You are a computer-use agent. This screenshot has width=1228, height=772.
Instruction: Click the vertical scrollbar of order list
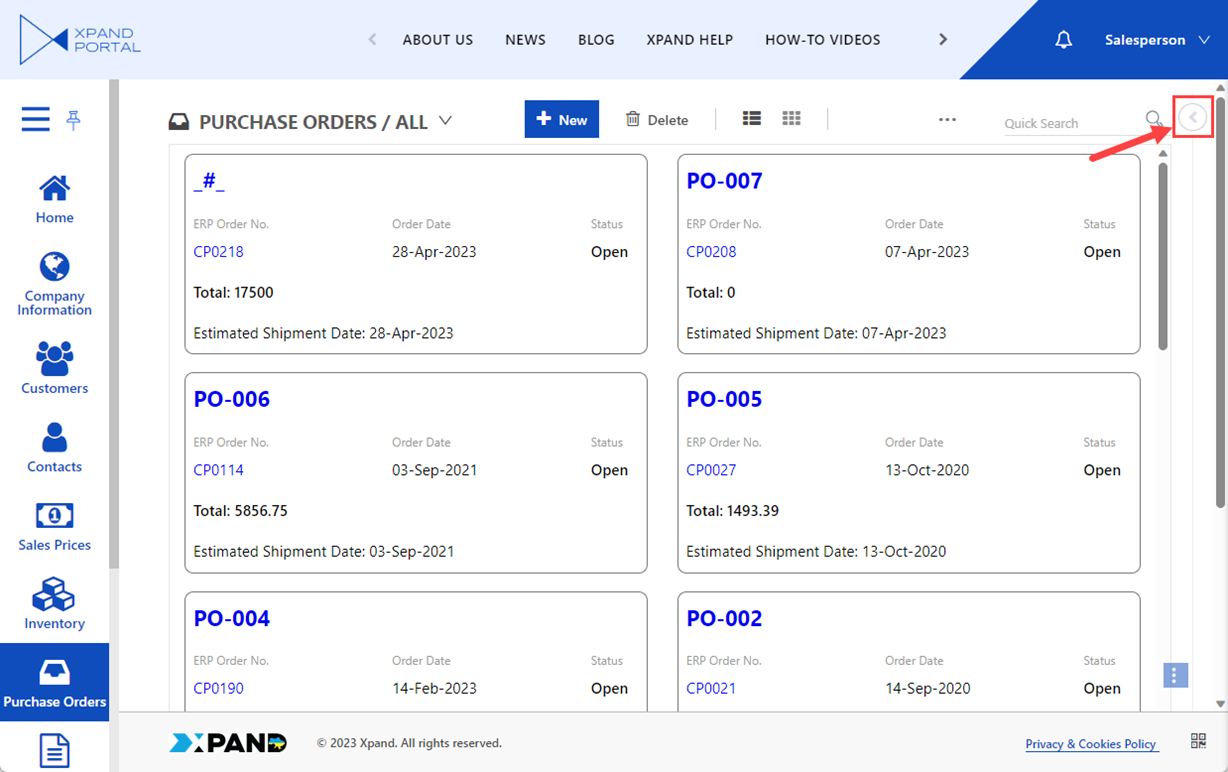pos(1163,255)
